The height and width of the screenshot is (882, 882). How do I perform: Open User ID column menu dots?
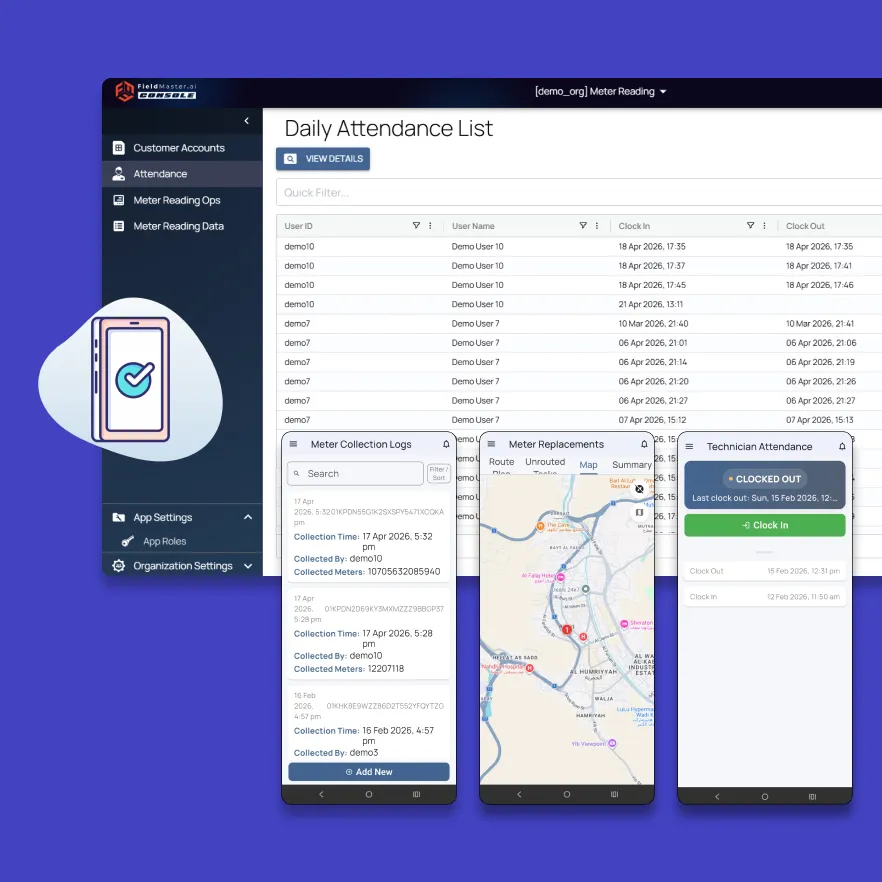[x=430, y=226]
